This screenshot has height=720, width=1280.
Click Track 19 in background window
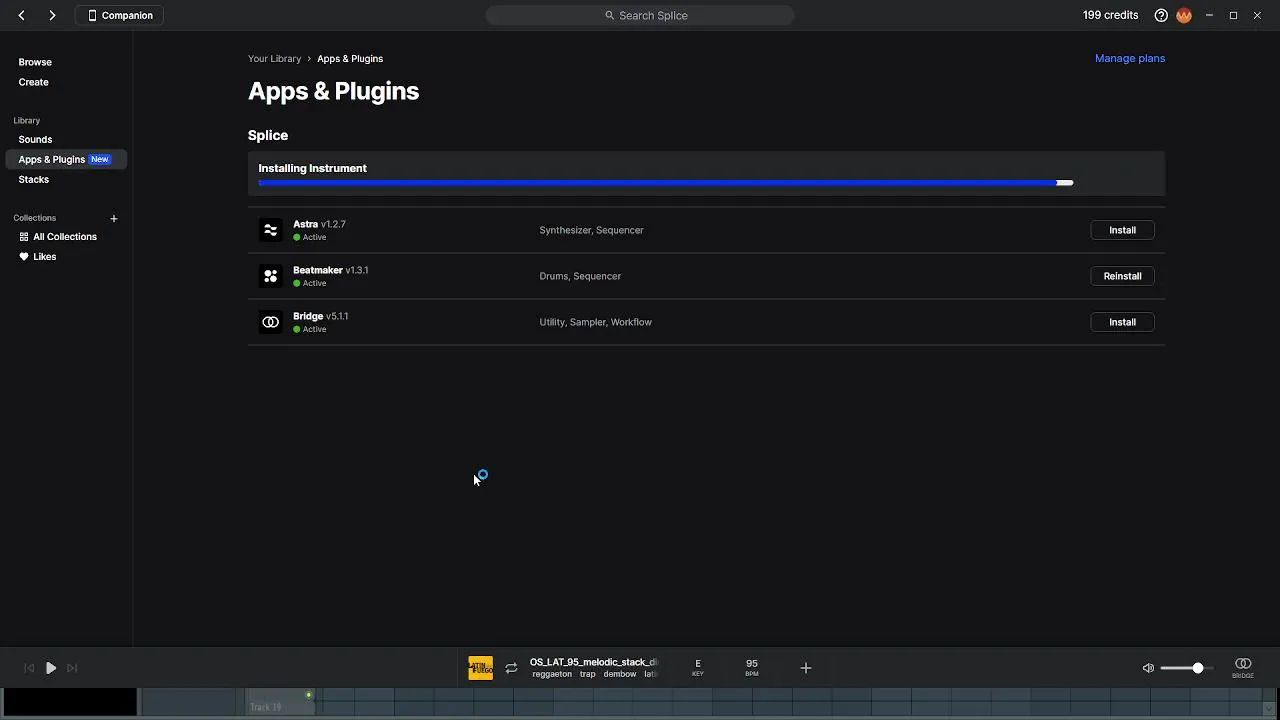click(x=266, y=707)
